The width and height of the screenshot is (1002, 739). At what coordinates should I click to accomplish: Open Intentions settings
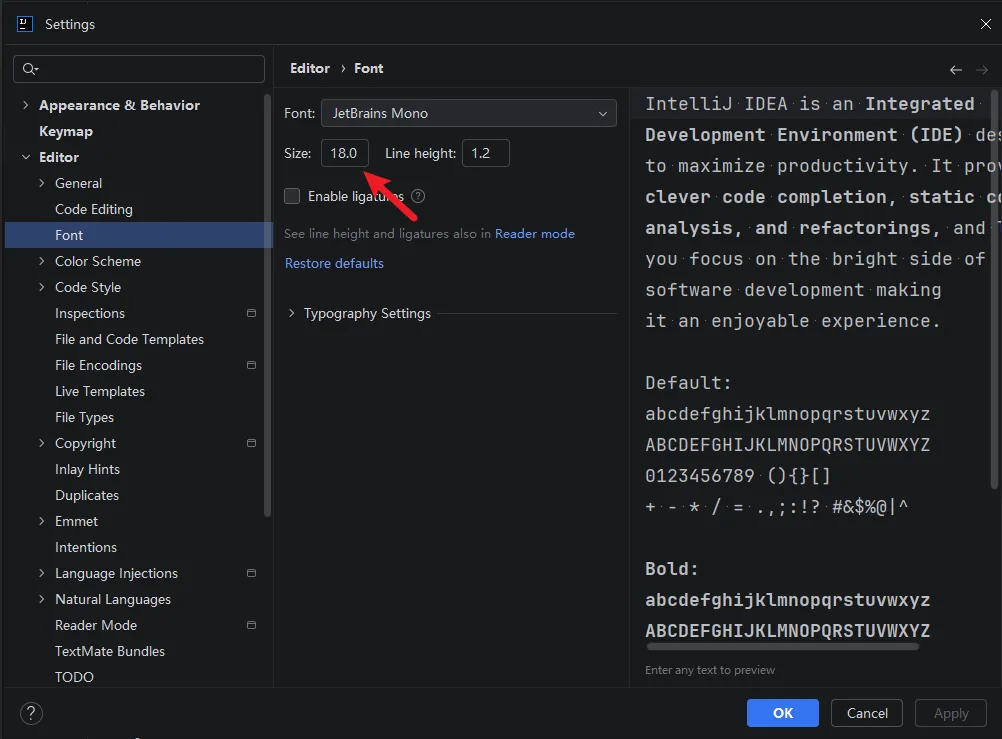point(86,547)
